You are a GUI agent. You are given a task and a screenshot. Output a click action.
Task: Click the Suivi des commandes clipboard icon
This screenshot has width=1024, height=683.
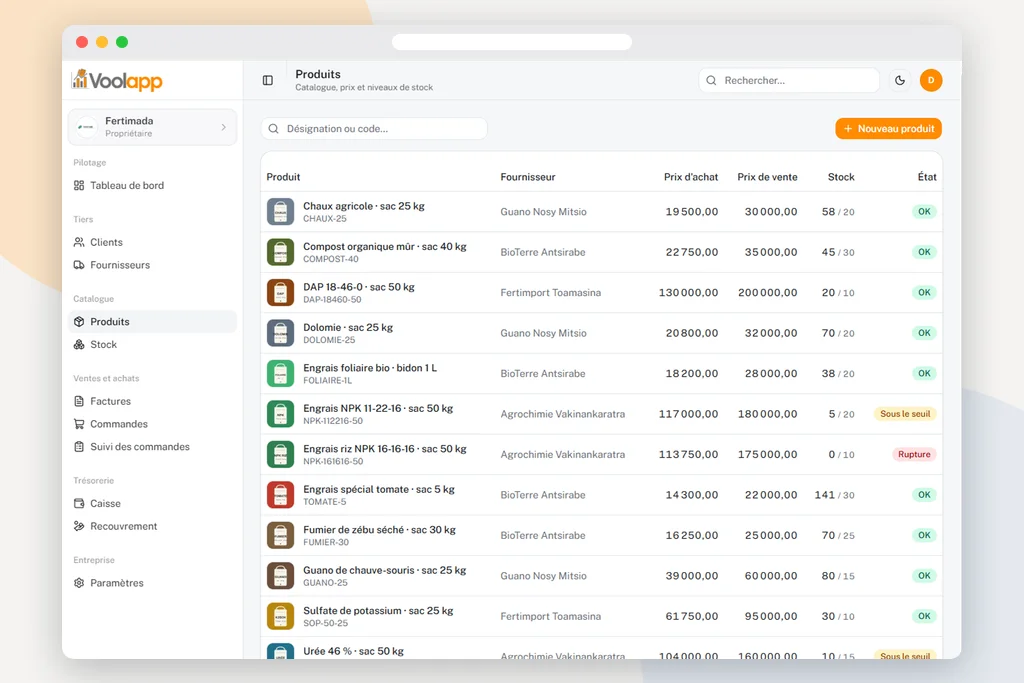(79, 447)
